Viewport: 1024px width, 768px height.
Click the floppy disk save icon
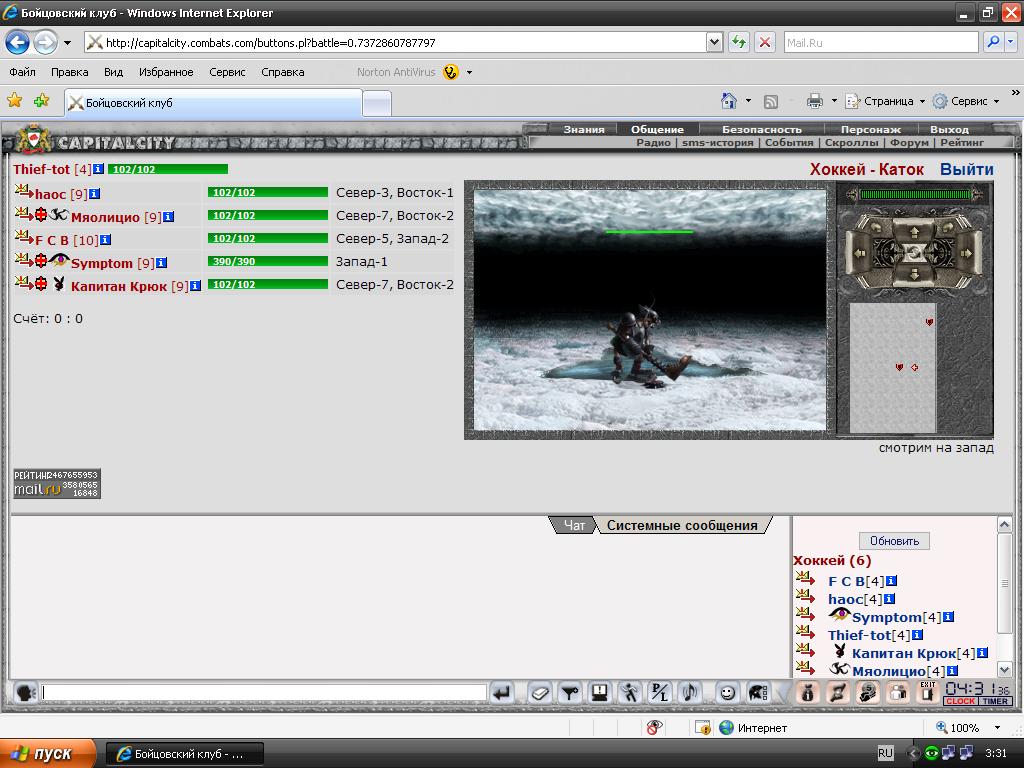(600, 693)
